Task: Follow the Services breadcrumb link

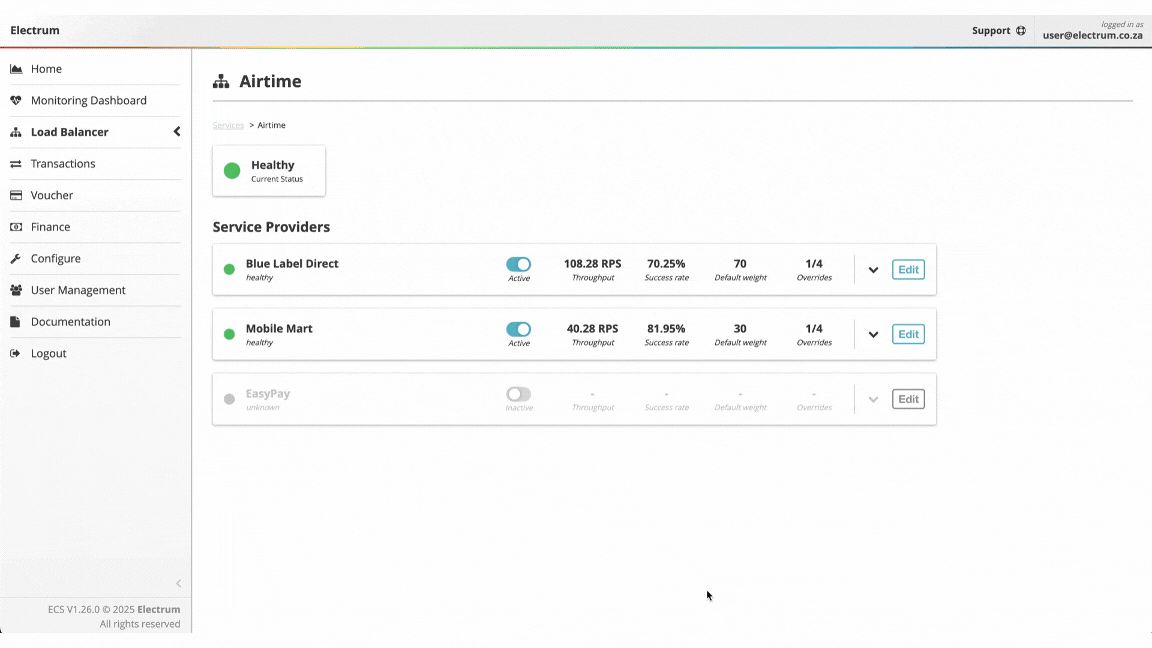Action: (228, 126)
